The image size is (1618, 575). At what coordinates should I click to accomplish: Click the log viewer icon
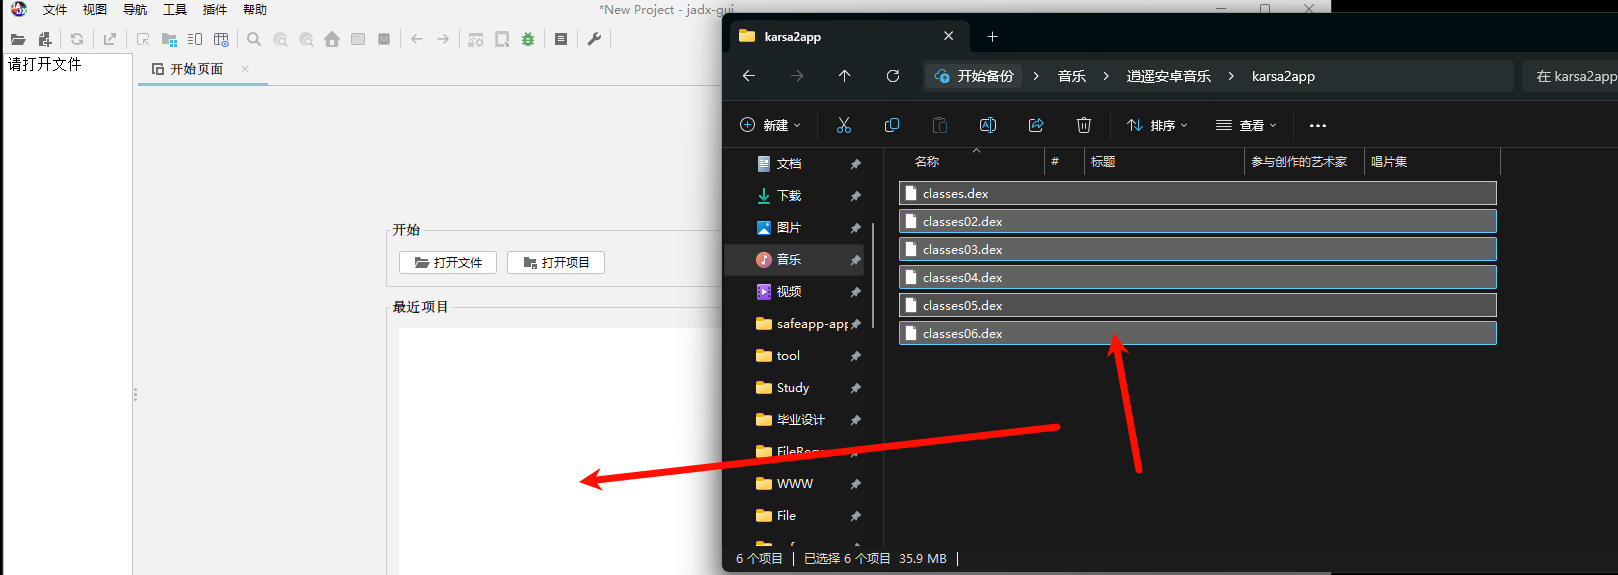561,39
